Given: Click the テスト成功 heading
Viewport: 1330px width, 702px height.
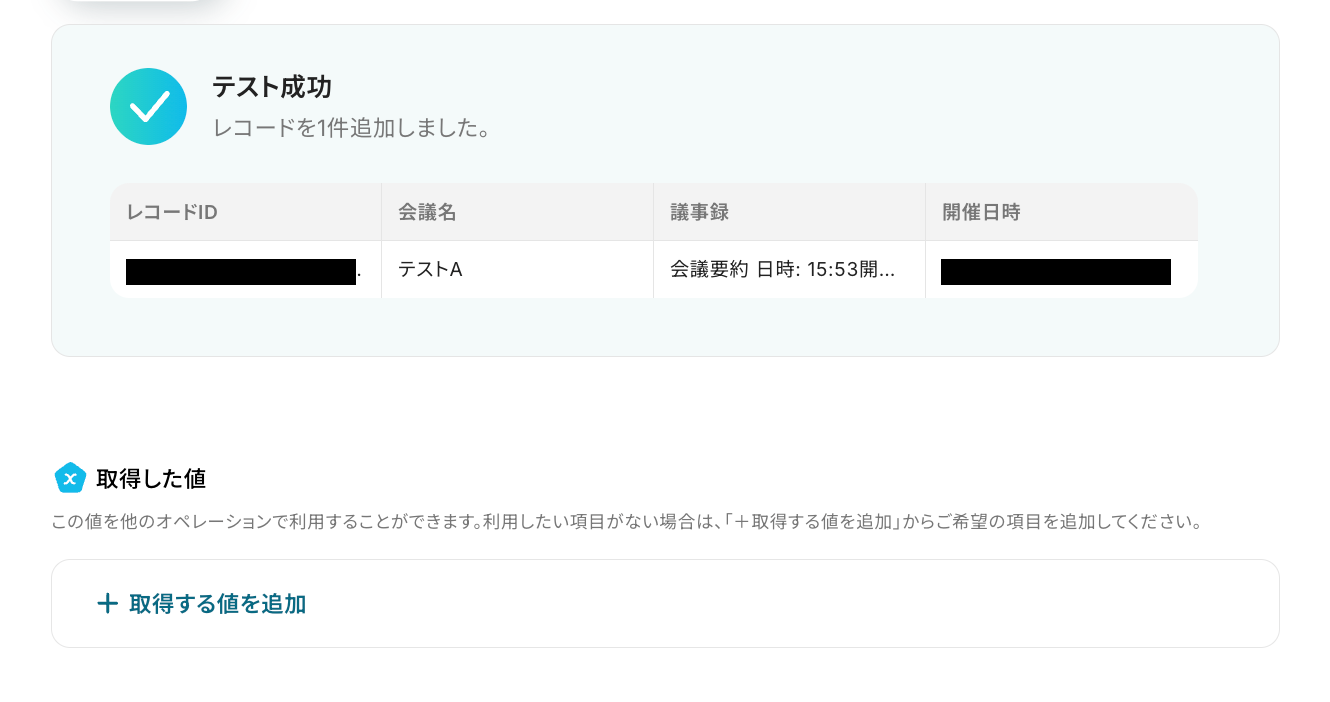Looking at the screenshot, I should coord(271,87).
